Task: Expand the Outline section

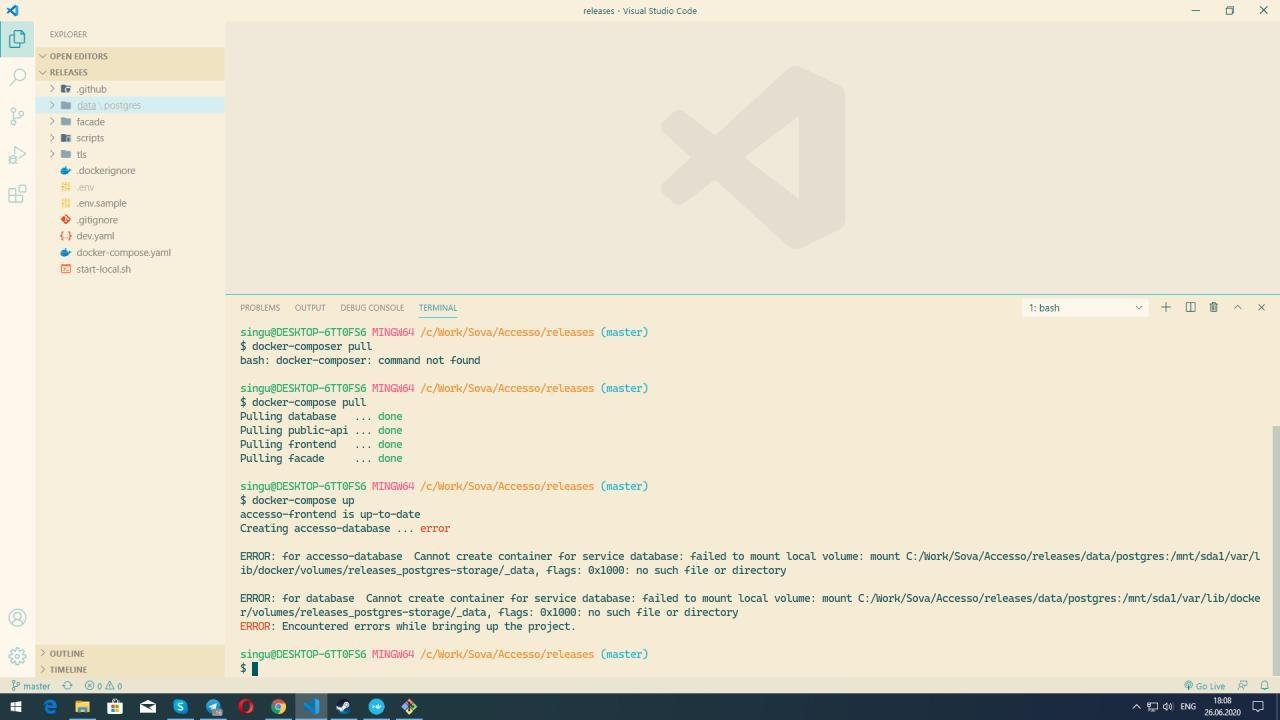Action: pos(130,653)
